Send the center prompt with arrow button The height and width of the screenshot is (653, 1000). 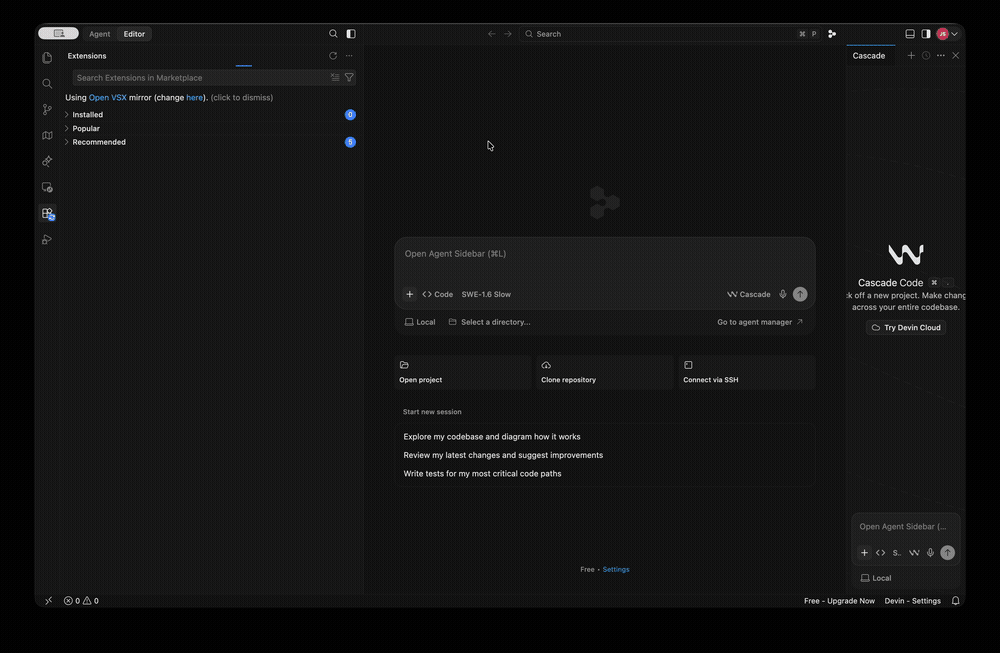pyautogui.click(x=800, y=294)
